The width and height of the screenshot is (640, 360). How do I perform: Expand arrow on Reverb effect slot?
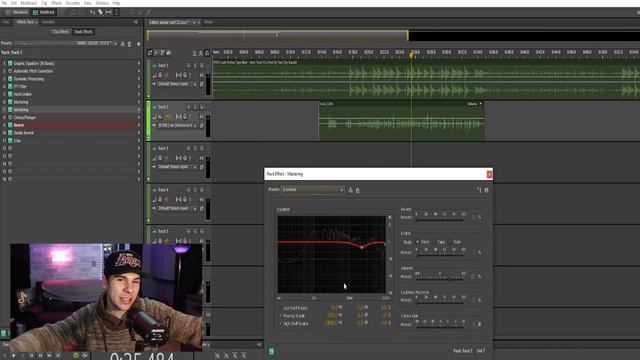[x=139, y=125]
